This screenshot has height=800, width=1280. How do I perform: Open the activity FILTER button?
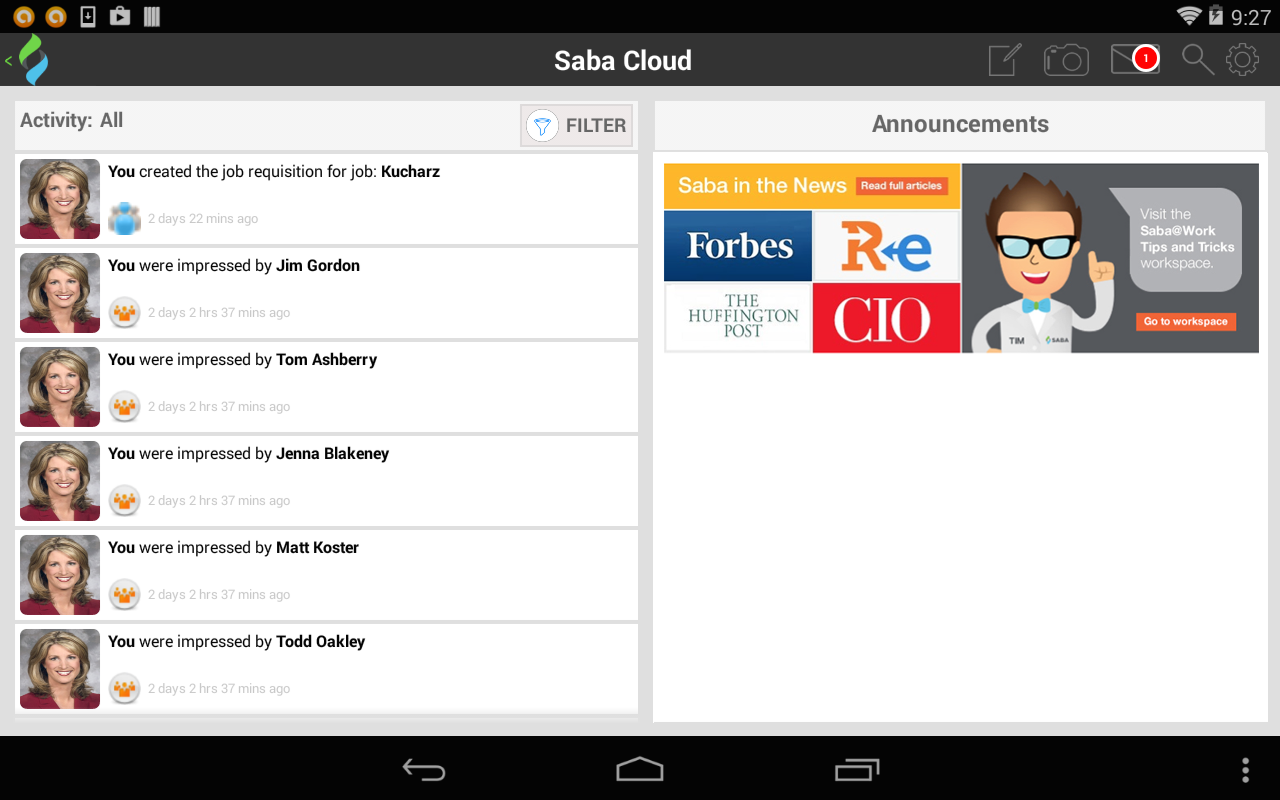pyautogui.click(x=577, y=126)
